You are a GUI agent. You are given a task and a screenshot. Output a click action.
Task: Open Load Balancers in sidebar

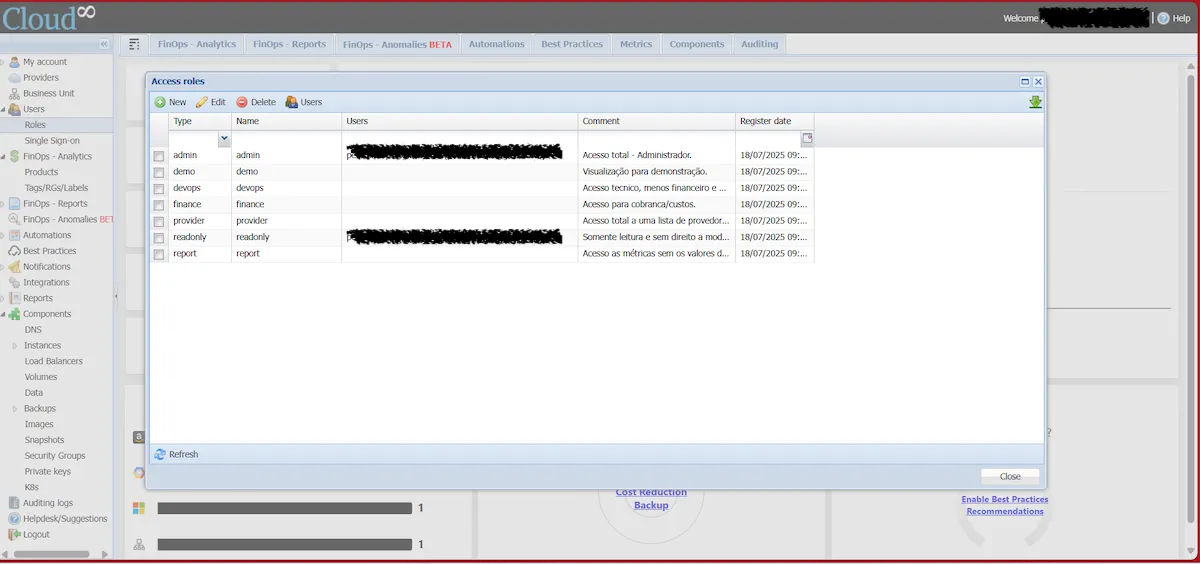click(x=56, y=361)
